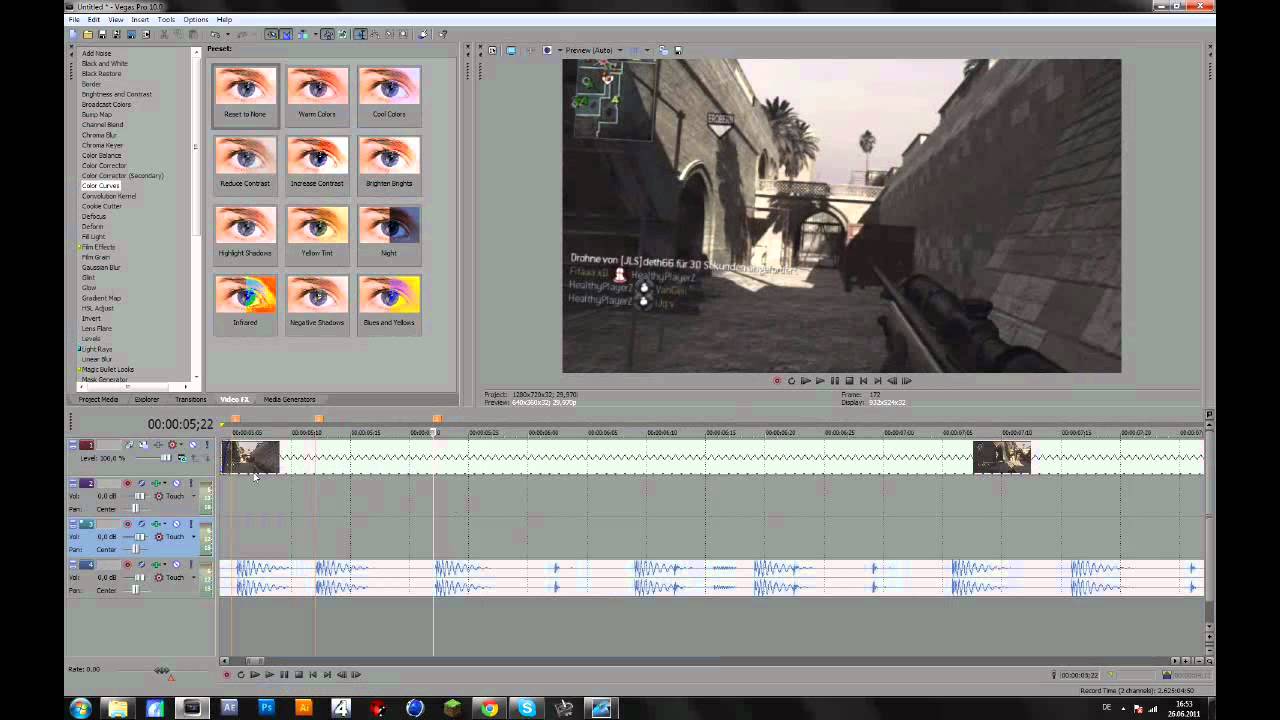Click timeline transport Stop button
1280x720 pixels.
[298, 674]
